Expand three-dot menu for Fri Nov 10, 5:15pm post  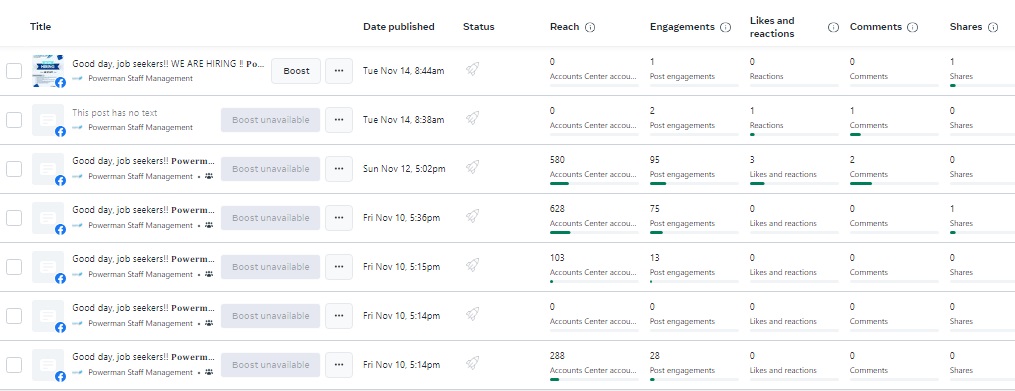[x=339, y=267]
